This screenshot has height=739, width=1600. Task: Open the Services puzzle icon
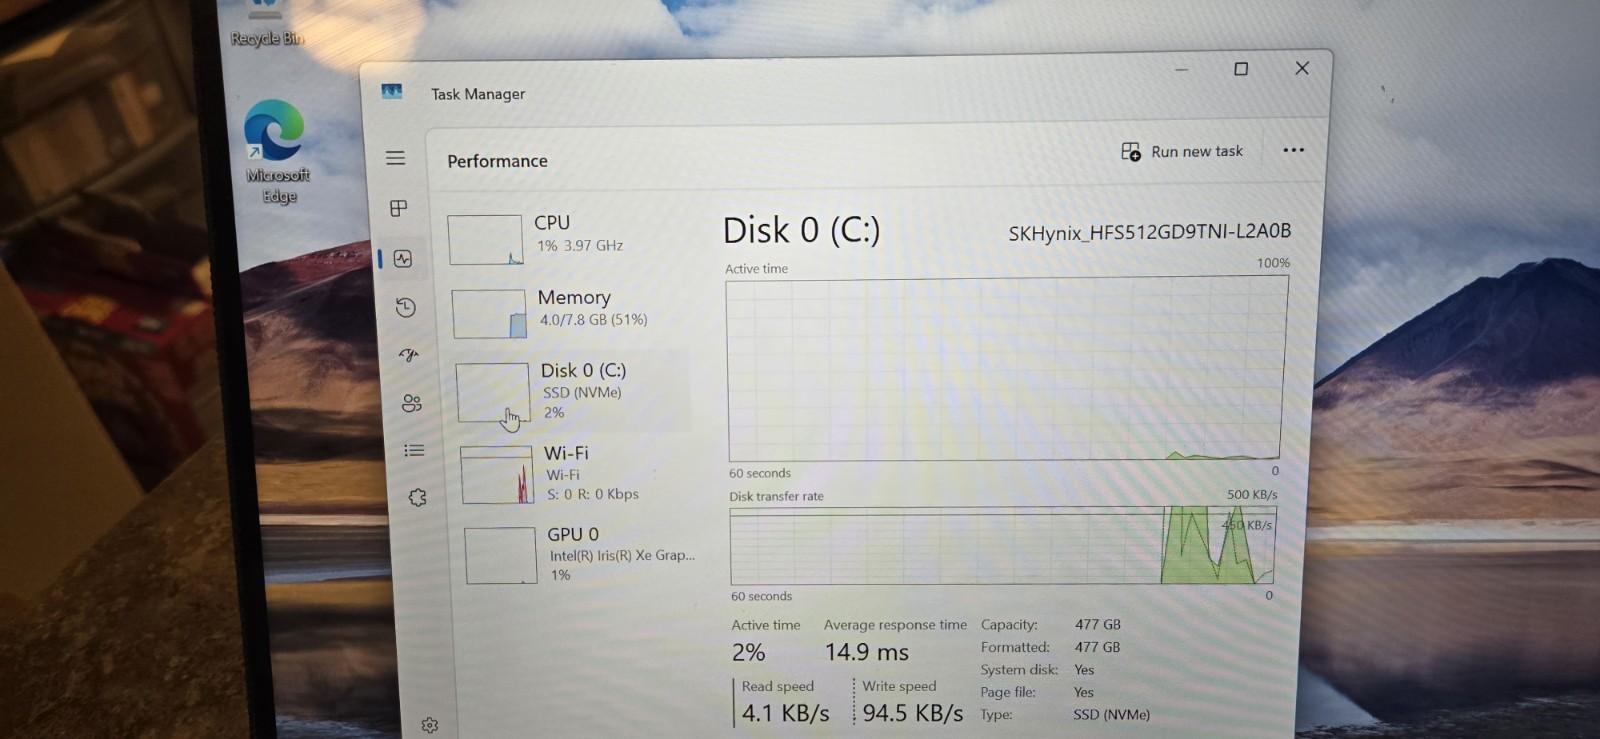point(417,497)
